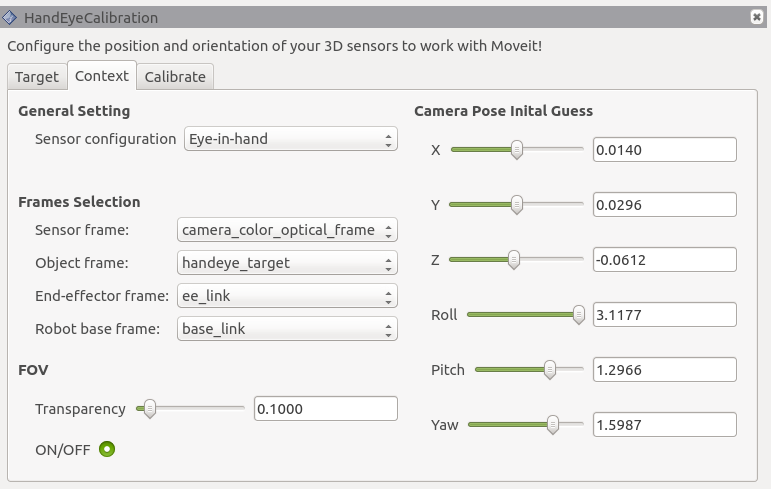771x489 pixels.
Task: Toggle the FOV ON/OFF radio button
Action: click(106, 449)
